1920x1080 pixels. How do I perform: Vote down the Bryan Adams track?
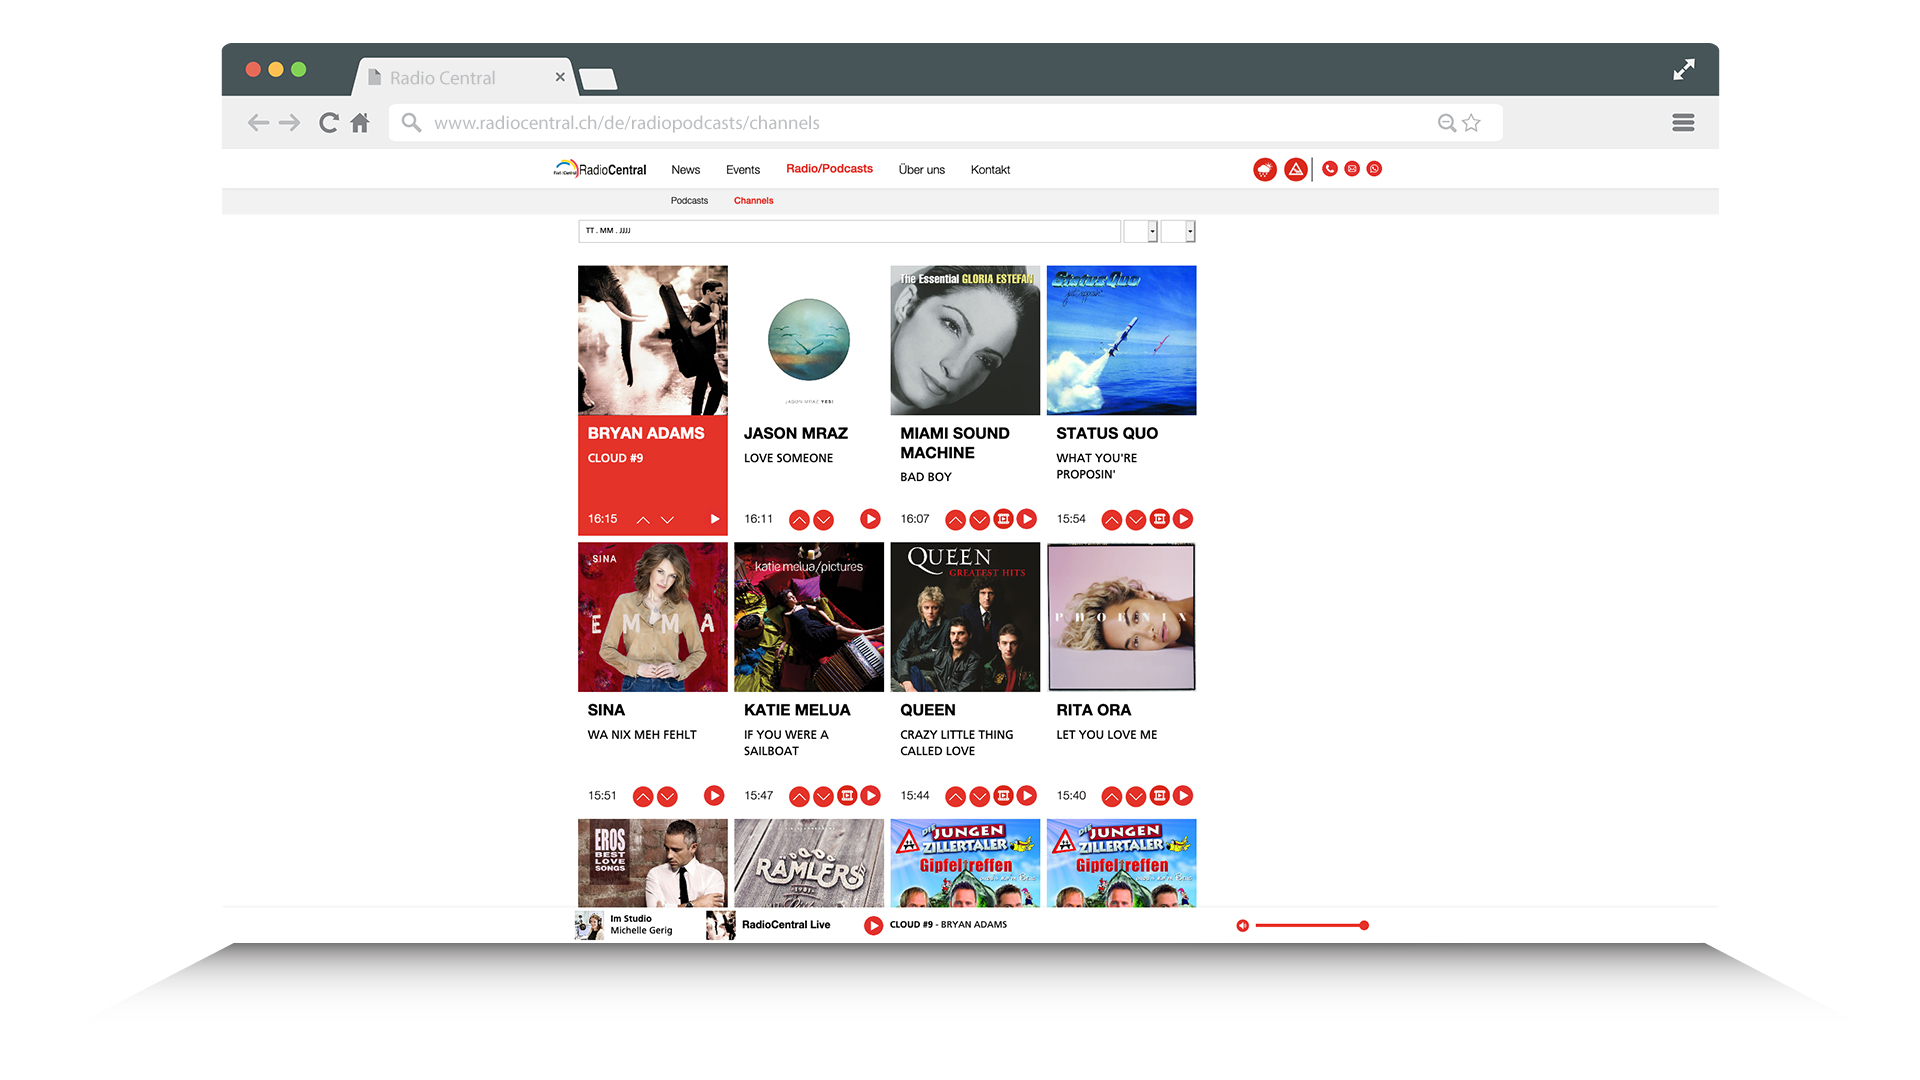(x=667, y=520)
